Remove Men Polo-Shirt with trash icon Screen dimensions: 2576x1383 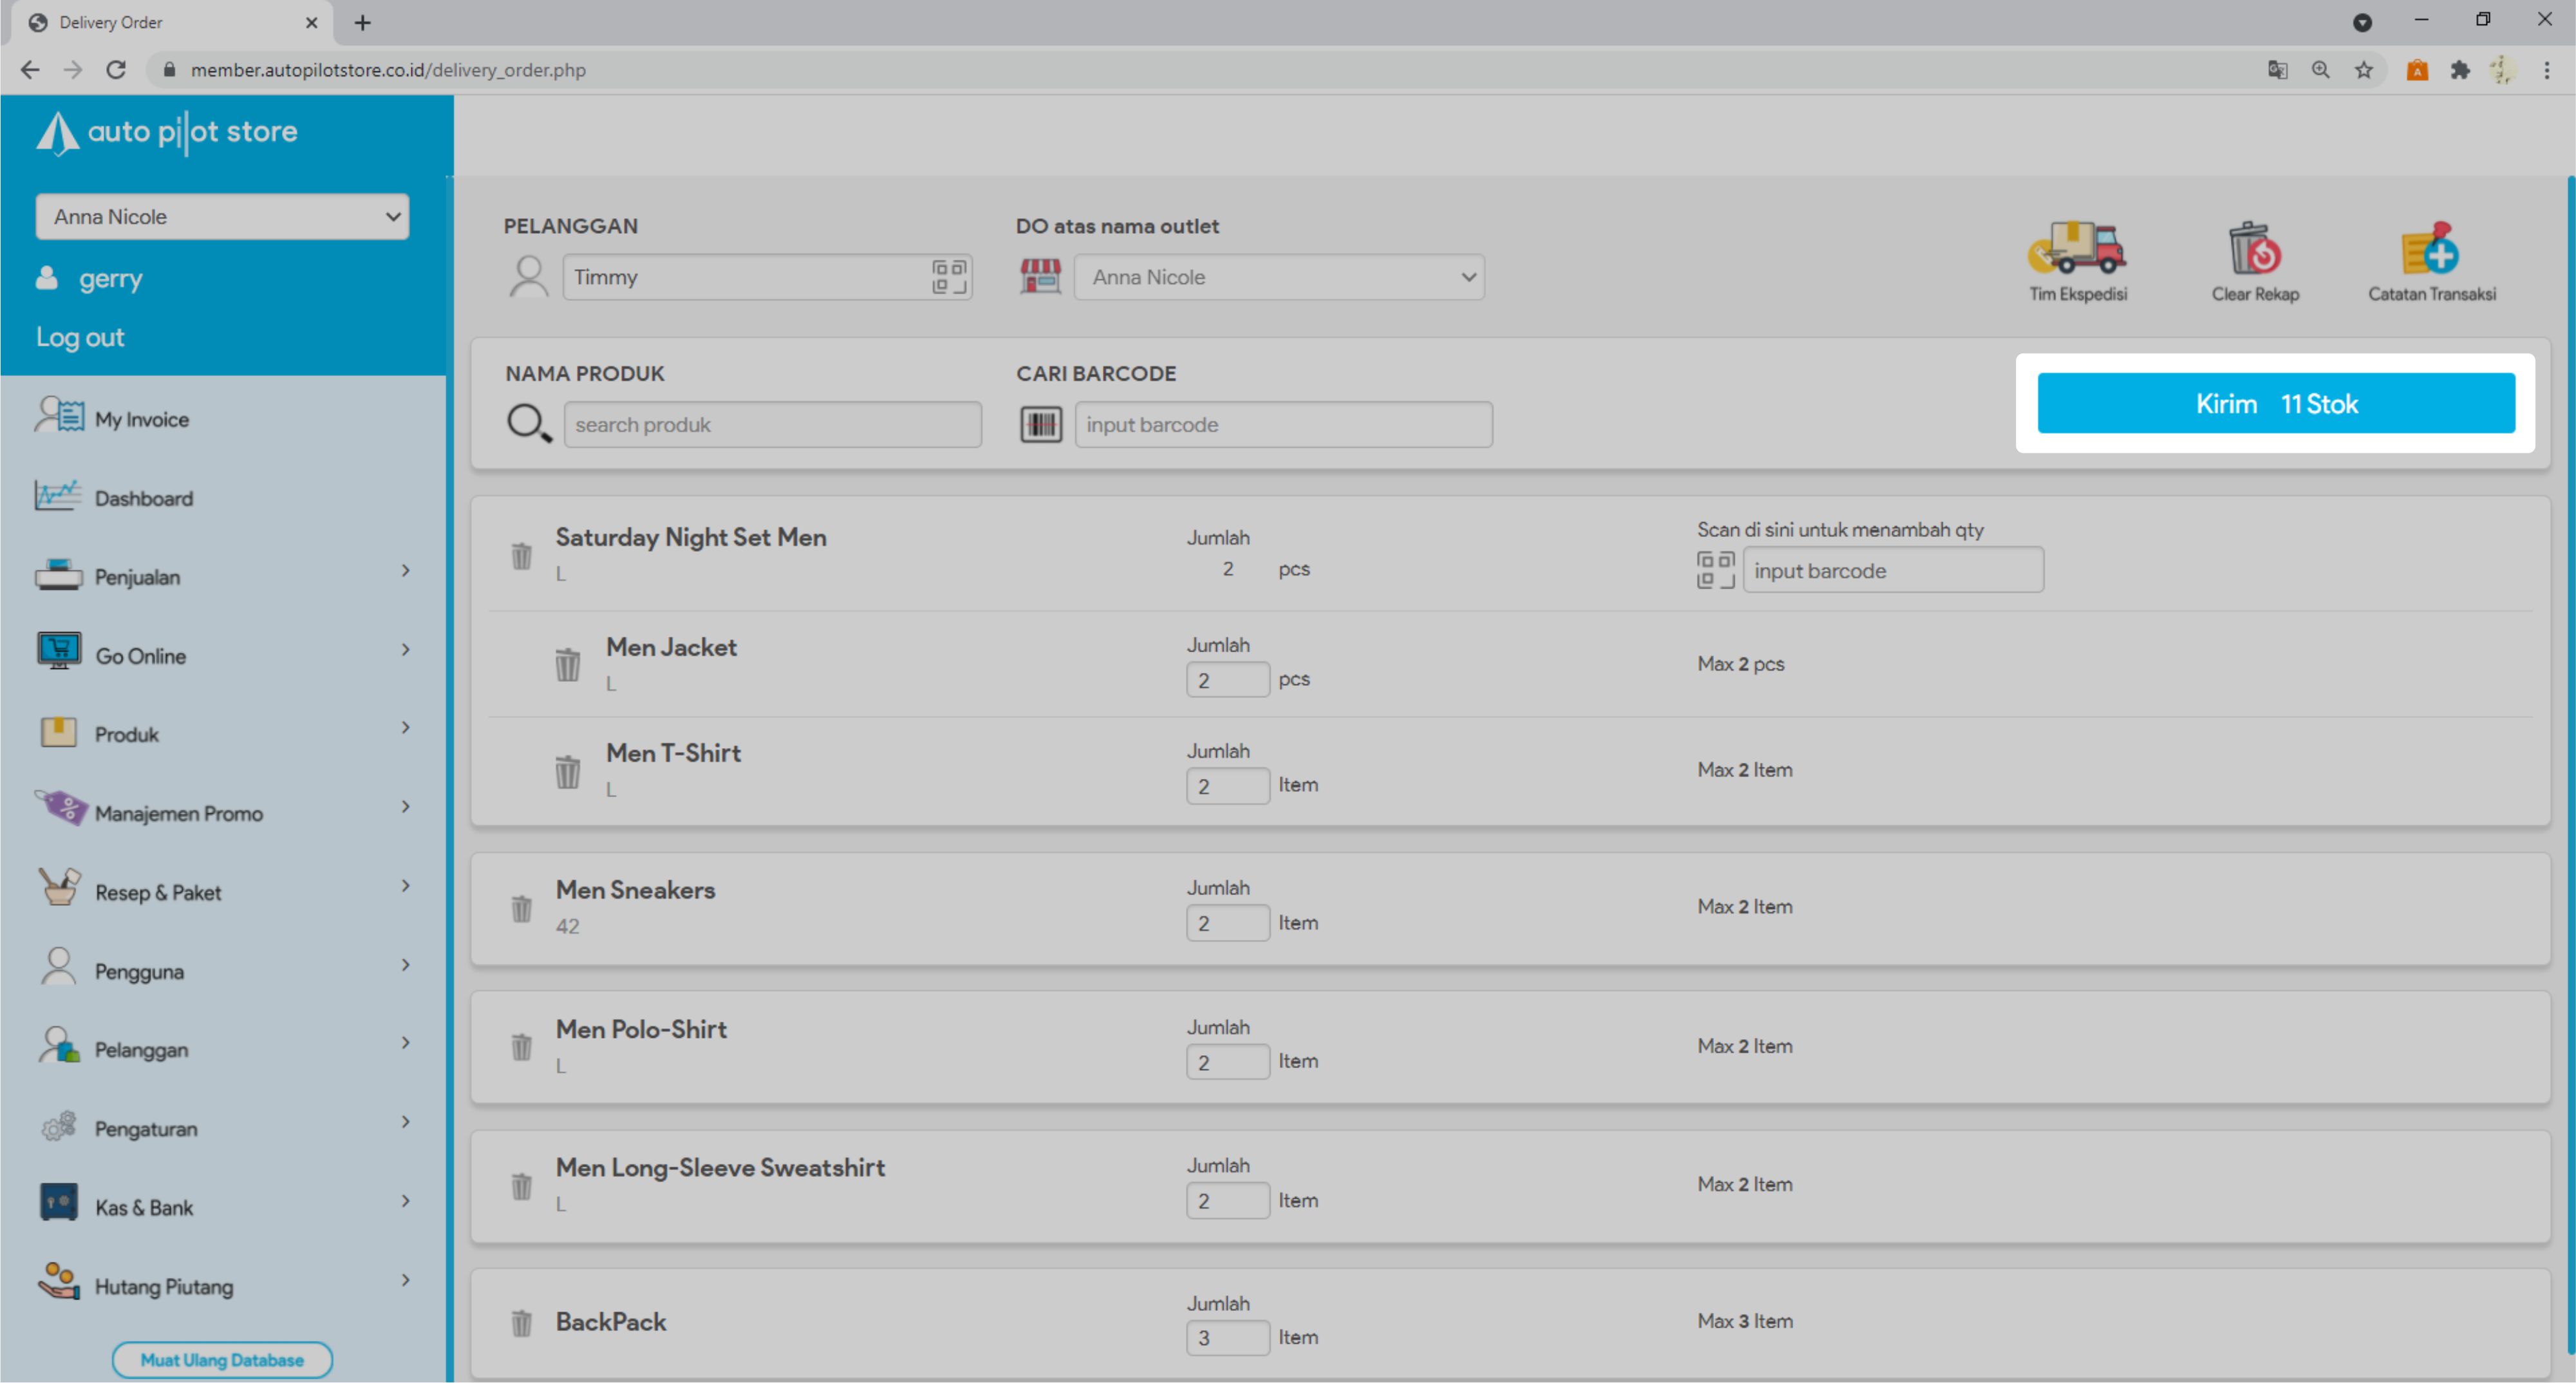pyautogui.click(x=521, y=1047)
